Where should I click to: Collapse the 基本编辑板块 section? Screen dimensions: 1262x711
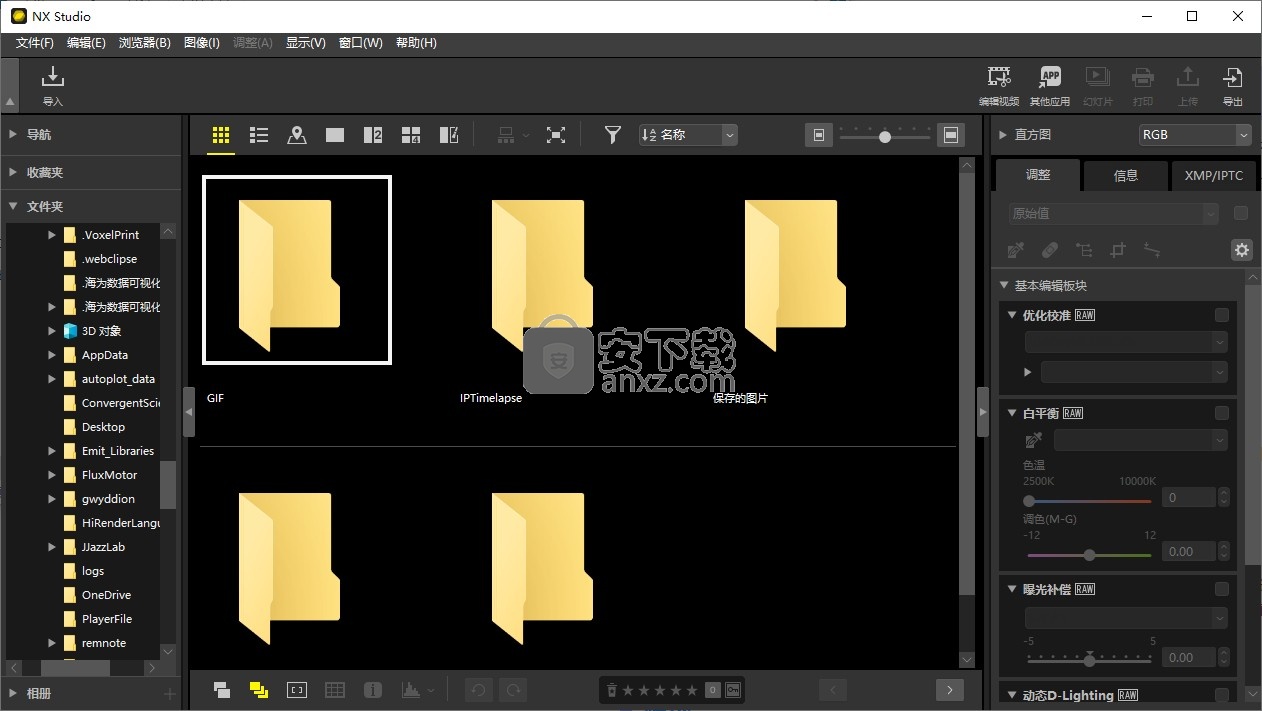[x=1005, y=285]
